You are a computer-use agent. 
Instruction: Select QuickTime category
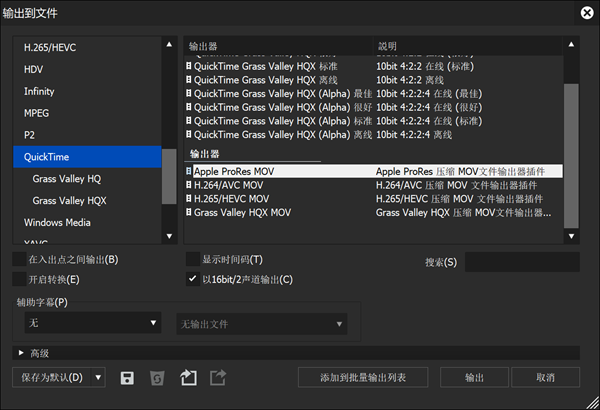point(87,157)
